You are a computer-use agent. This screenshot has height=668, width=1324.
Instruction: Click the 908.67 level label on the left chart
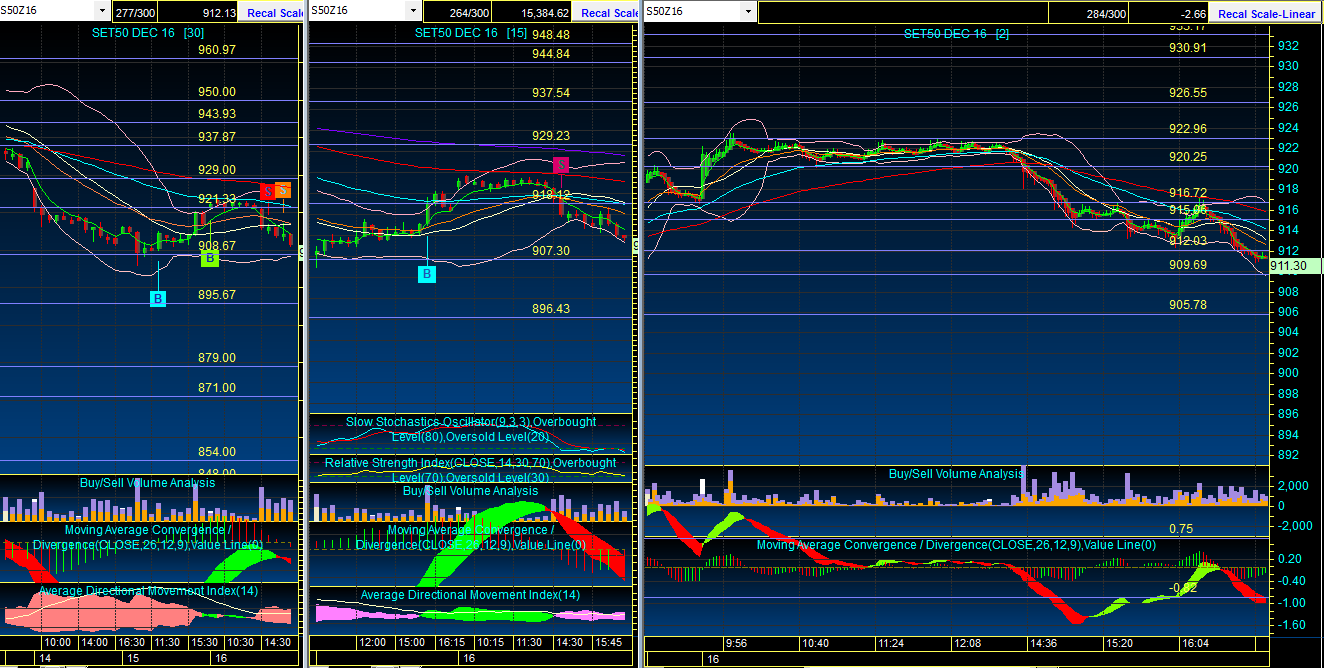217,246
